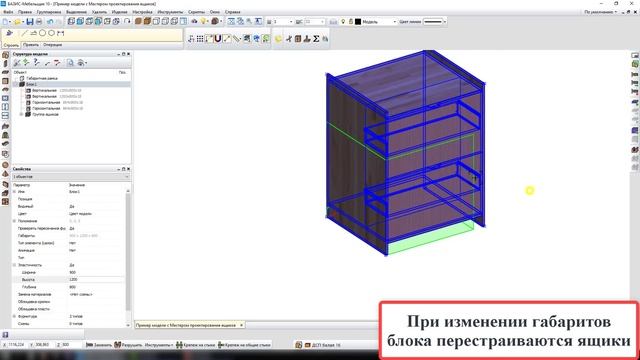This screenshot has width=640, height=360.
Task: Click the Высота value 1200 field
Action: click(x=96, y=280)
